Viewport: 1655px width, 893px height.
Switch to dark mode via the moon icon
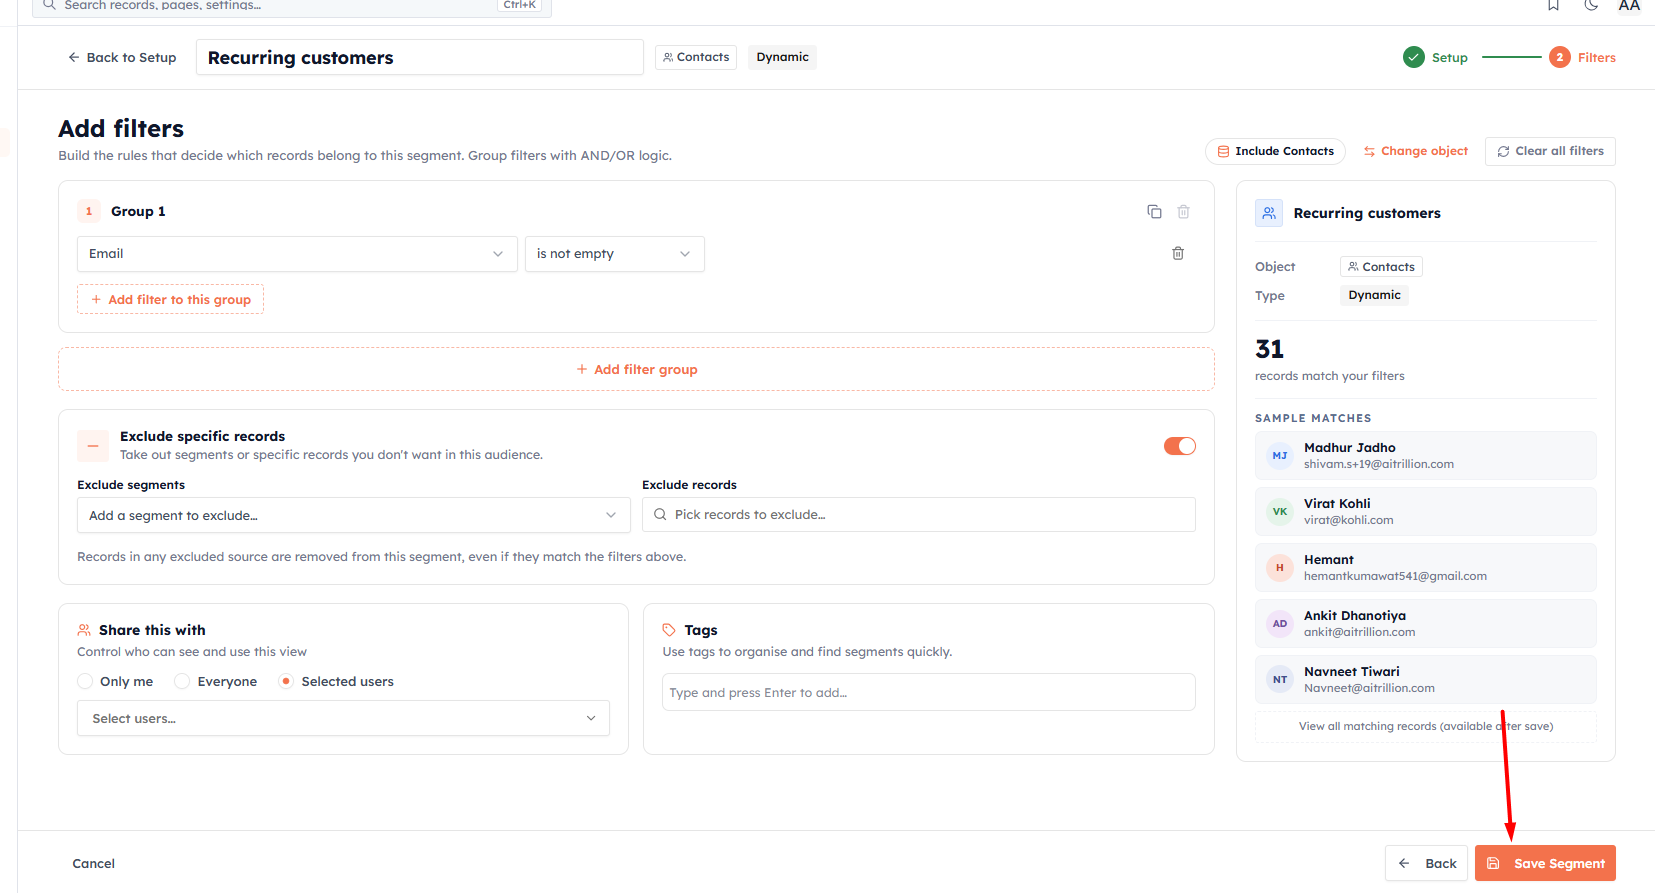[x=1591, y=5]
